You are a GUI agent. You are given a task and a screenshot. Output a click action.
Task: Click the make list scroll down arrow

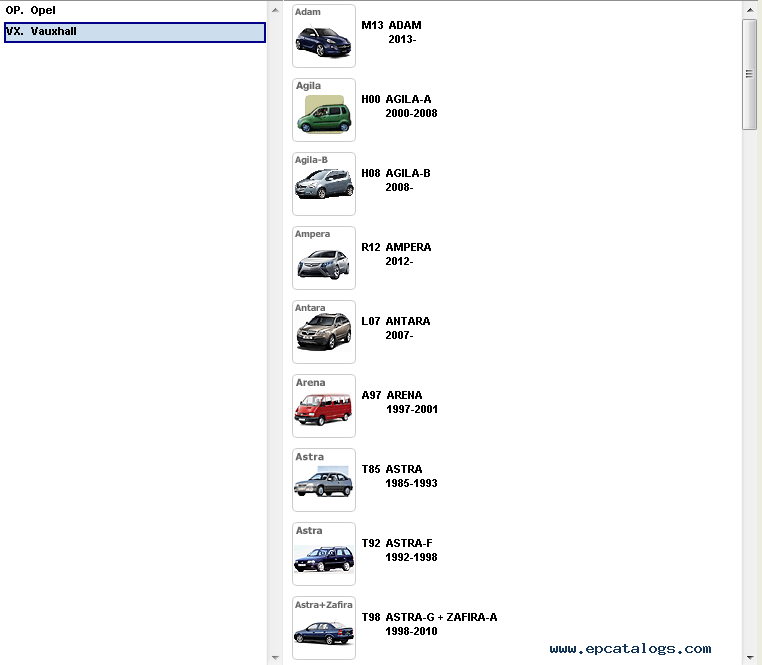click(x=275, y=657)
